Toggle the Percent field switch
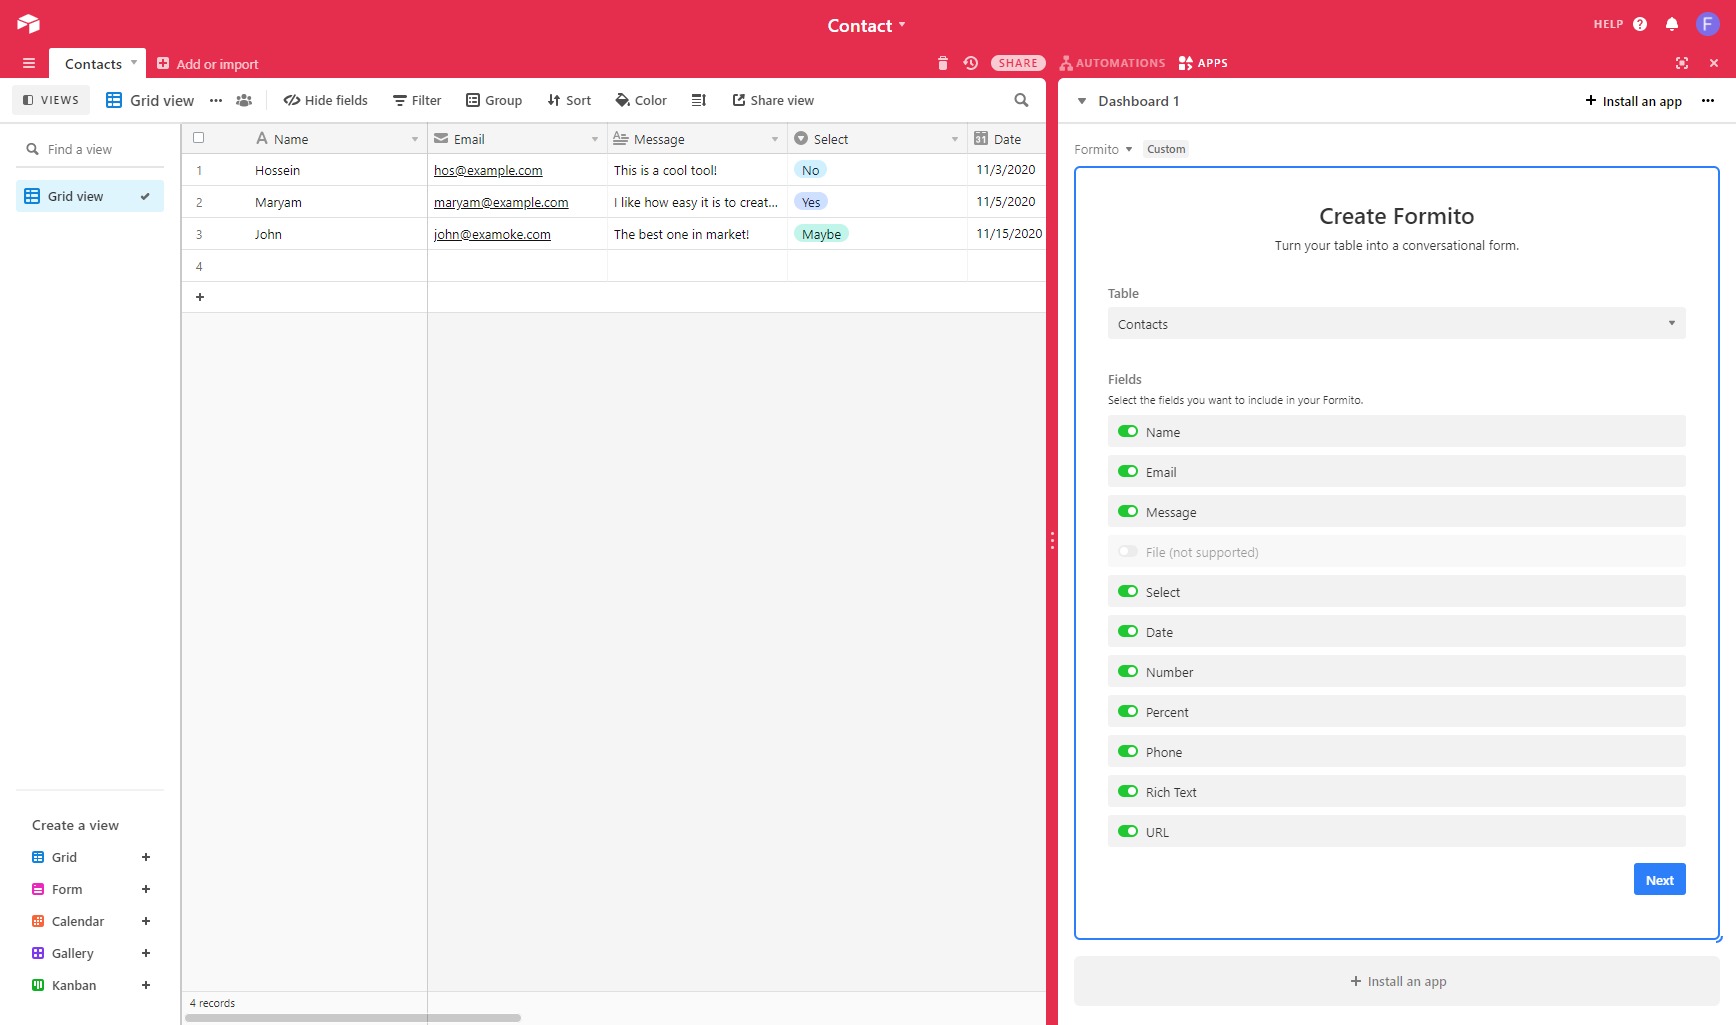This screenshot has height=1025, width=1736. pyautogui.click(x=1128, y=711)
